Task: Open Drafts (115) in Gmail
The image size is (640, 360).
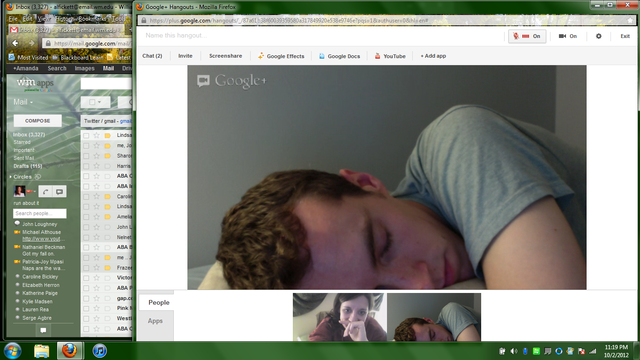Action: coord(28,166)
